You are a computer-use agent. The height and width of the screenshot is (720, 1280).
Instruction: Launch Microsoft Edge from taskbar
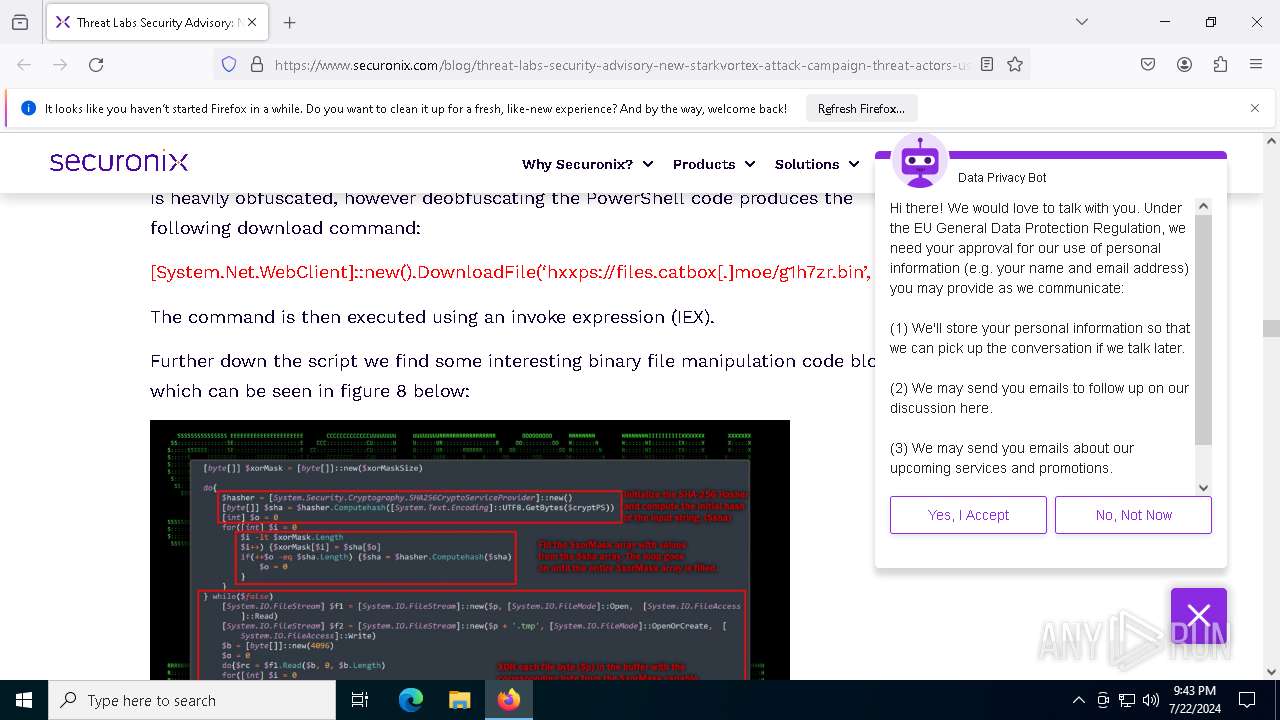(x=411, y=700)
